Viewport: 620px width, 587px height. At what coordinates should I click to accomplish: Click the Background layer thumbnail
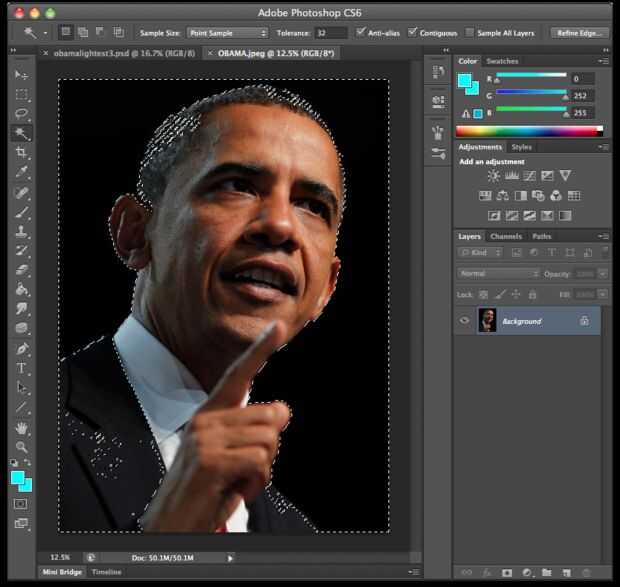487,320
